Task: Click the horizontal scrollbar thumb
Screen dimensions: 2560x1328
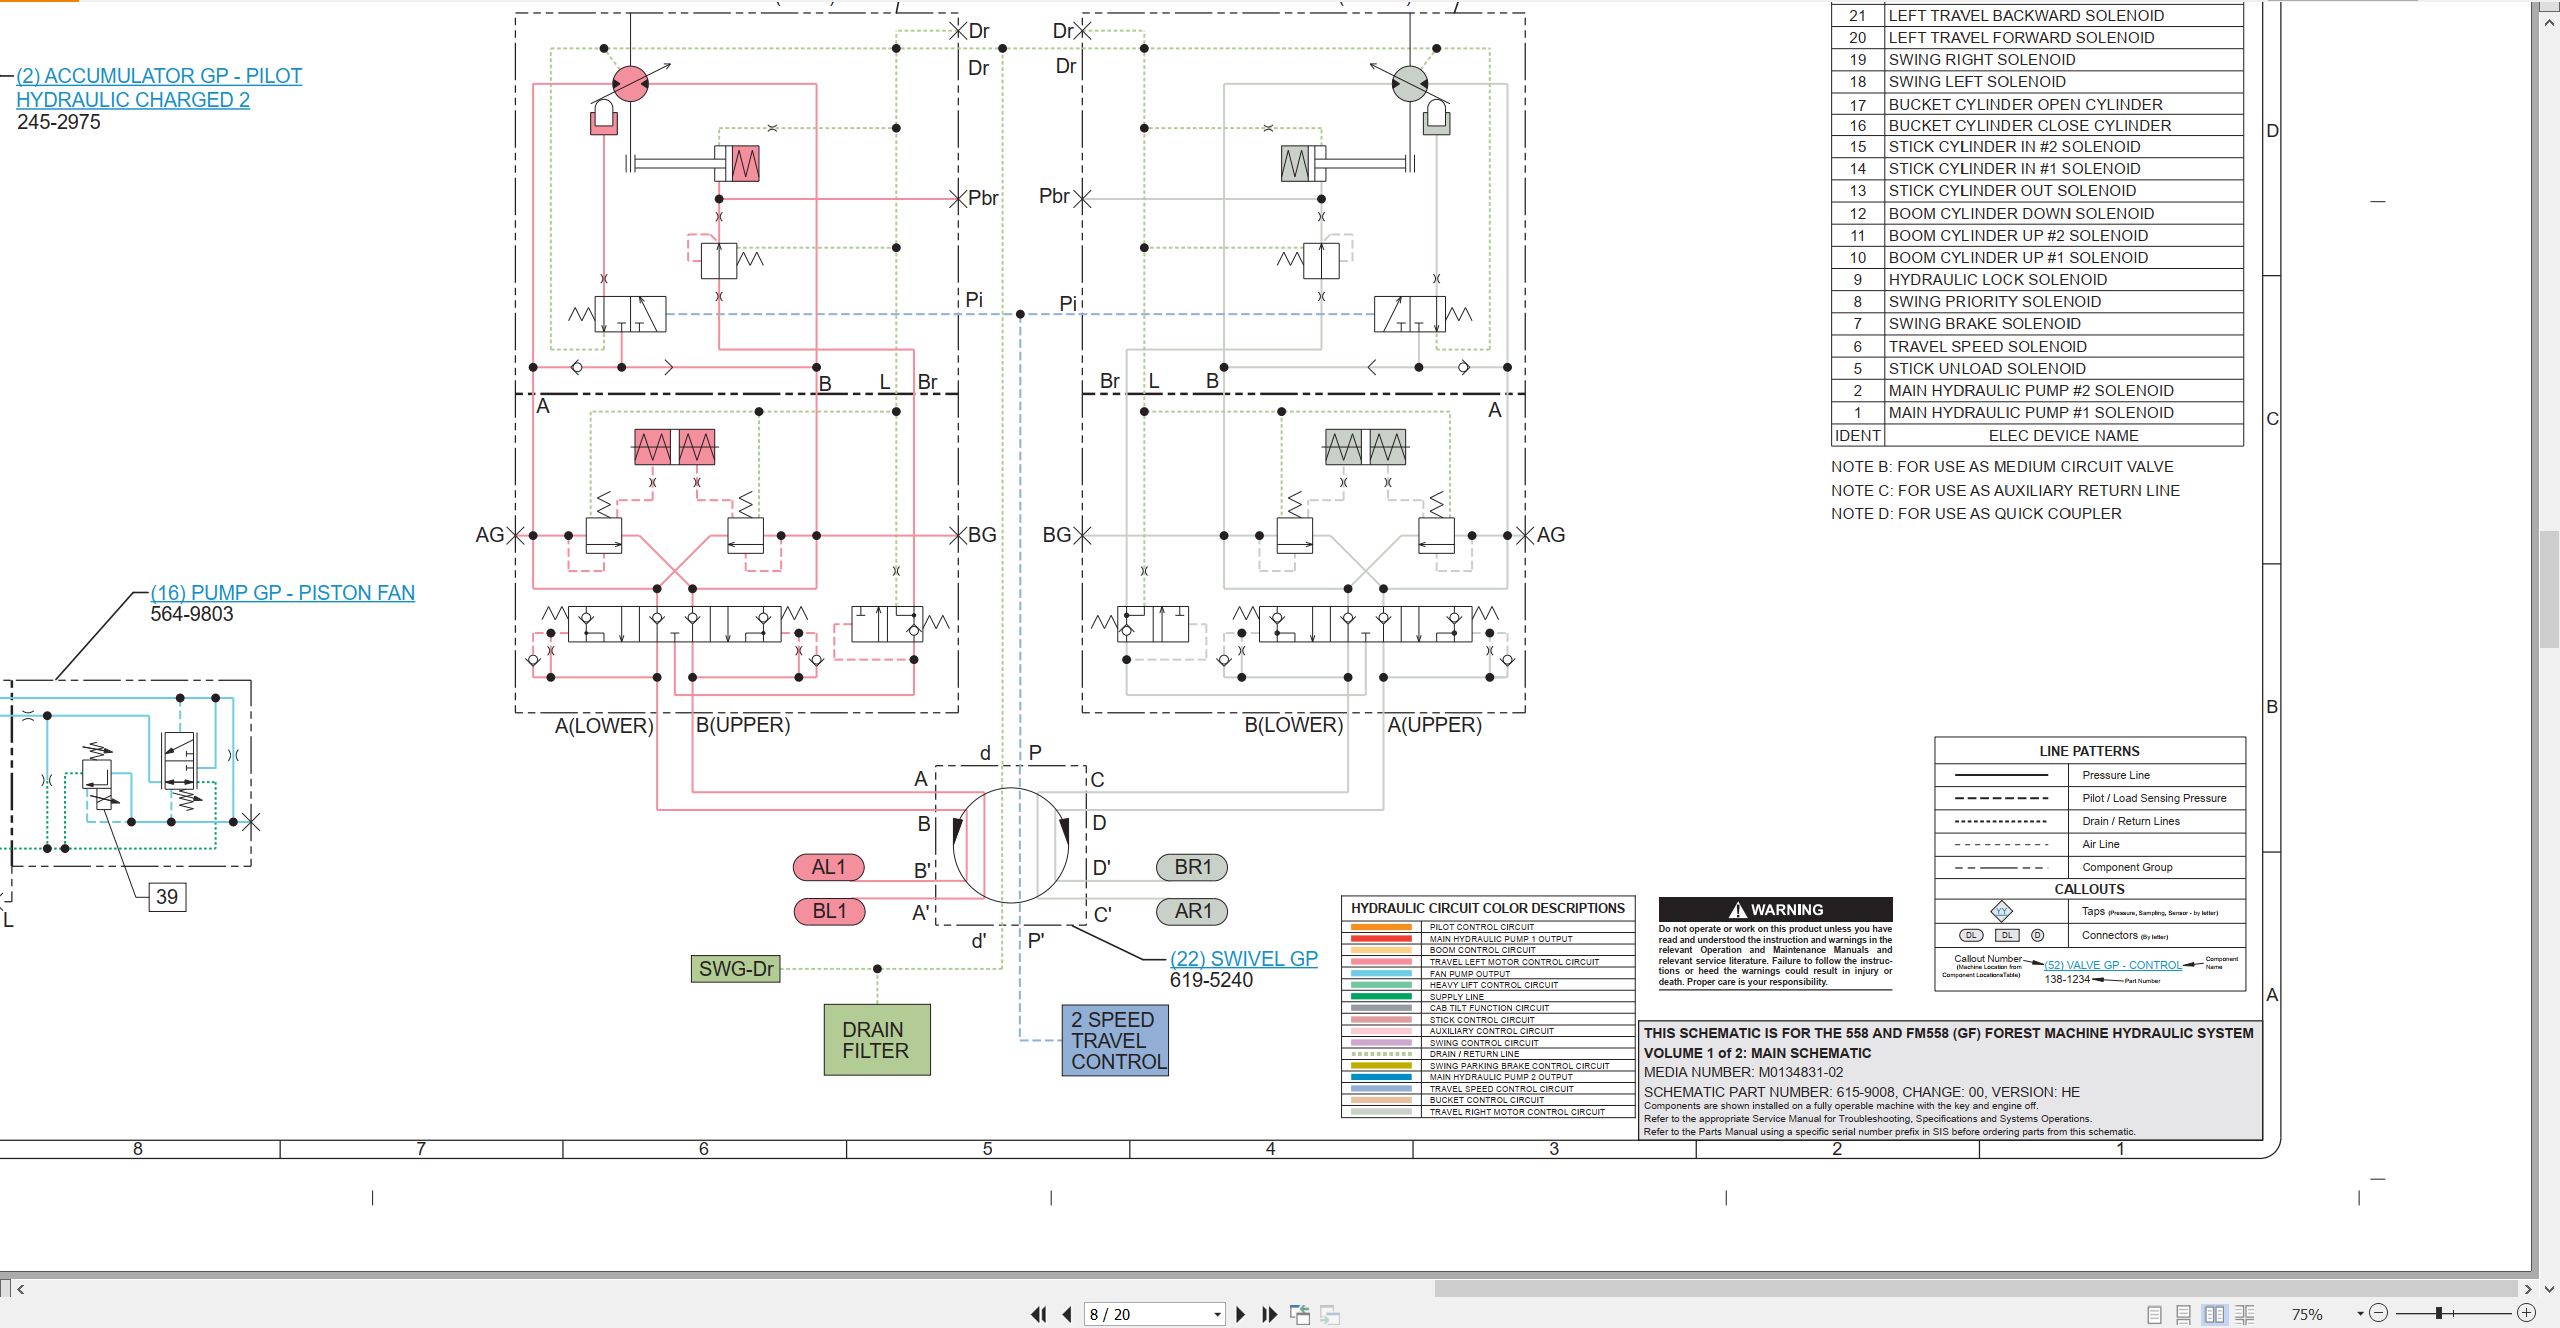Action: (1976, 1289)
